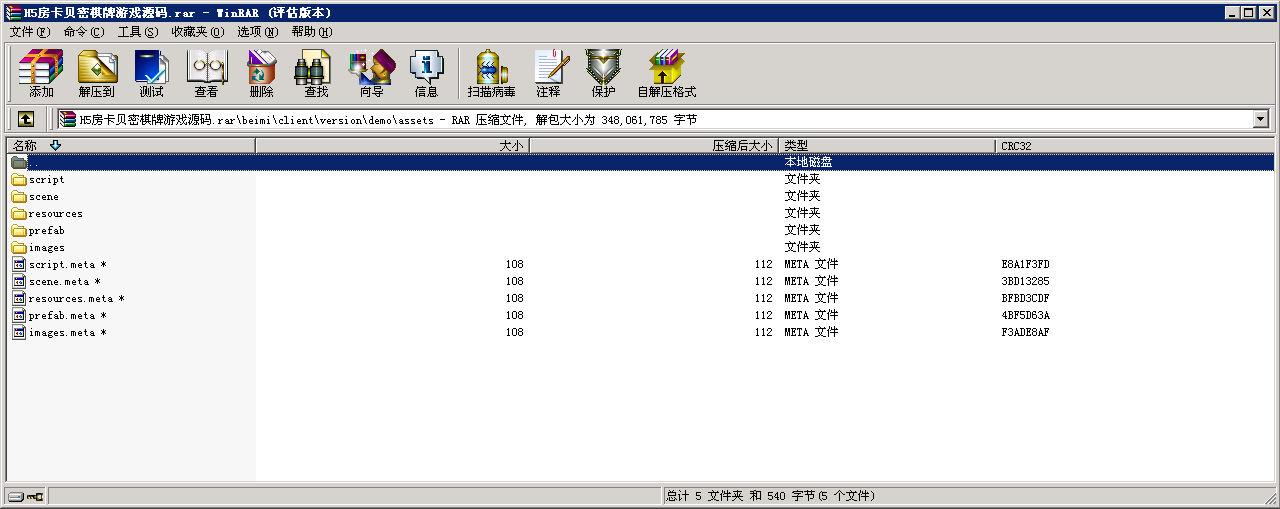The image size is (1280, 509).
Task: Click the 添加 (Add) toolbar icon
Action: [x=41, y=74]
